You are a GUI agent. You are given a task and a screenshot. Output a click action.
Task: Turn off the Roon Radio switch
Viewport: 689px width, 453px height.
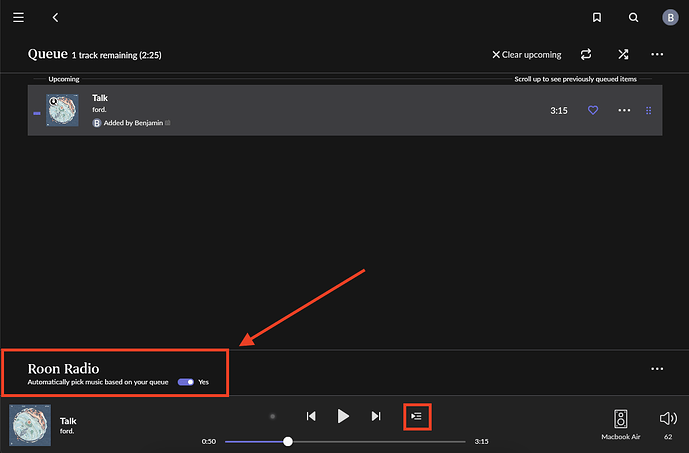185,382
